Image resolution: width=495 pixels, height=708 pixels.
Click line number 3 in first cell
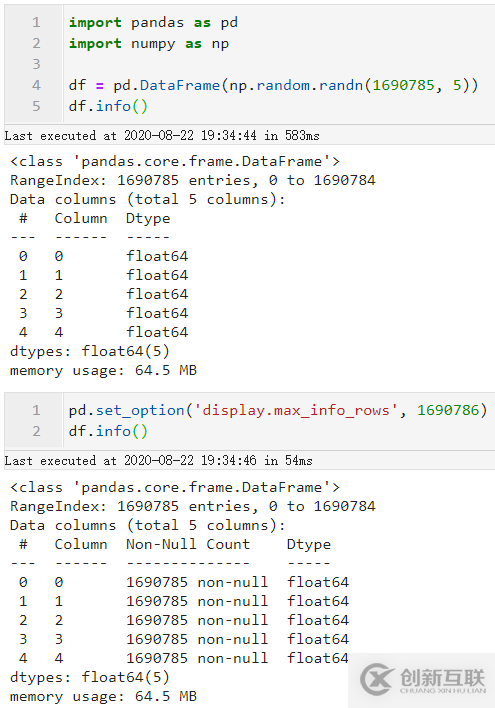[x=36, y=64]
